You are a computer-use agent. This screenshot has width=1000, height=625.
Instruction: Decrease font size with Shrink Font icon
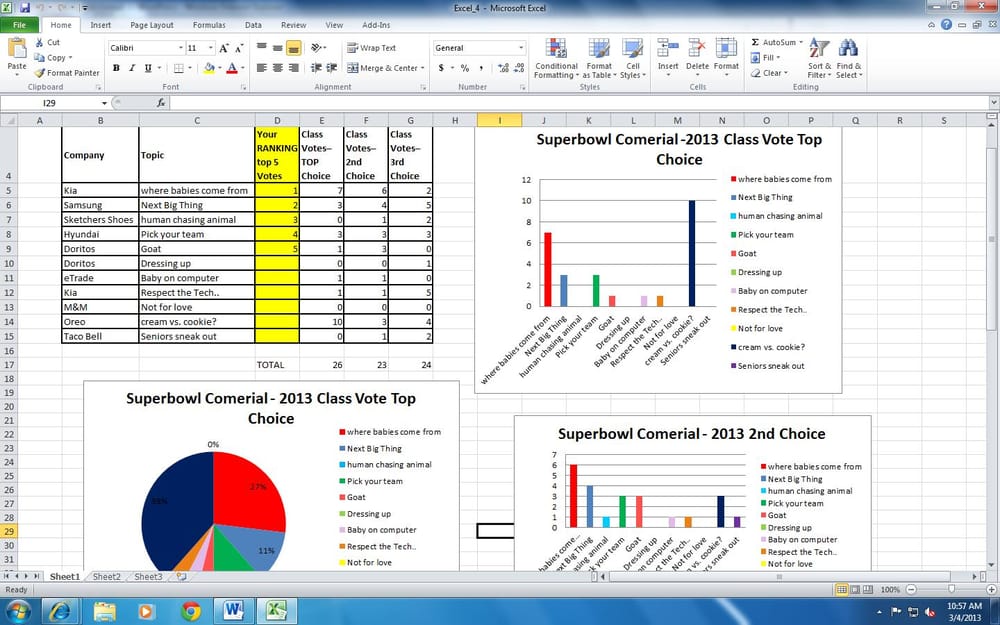pyautogui.click(x=239, y=48)
